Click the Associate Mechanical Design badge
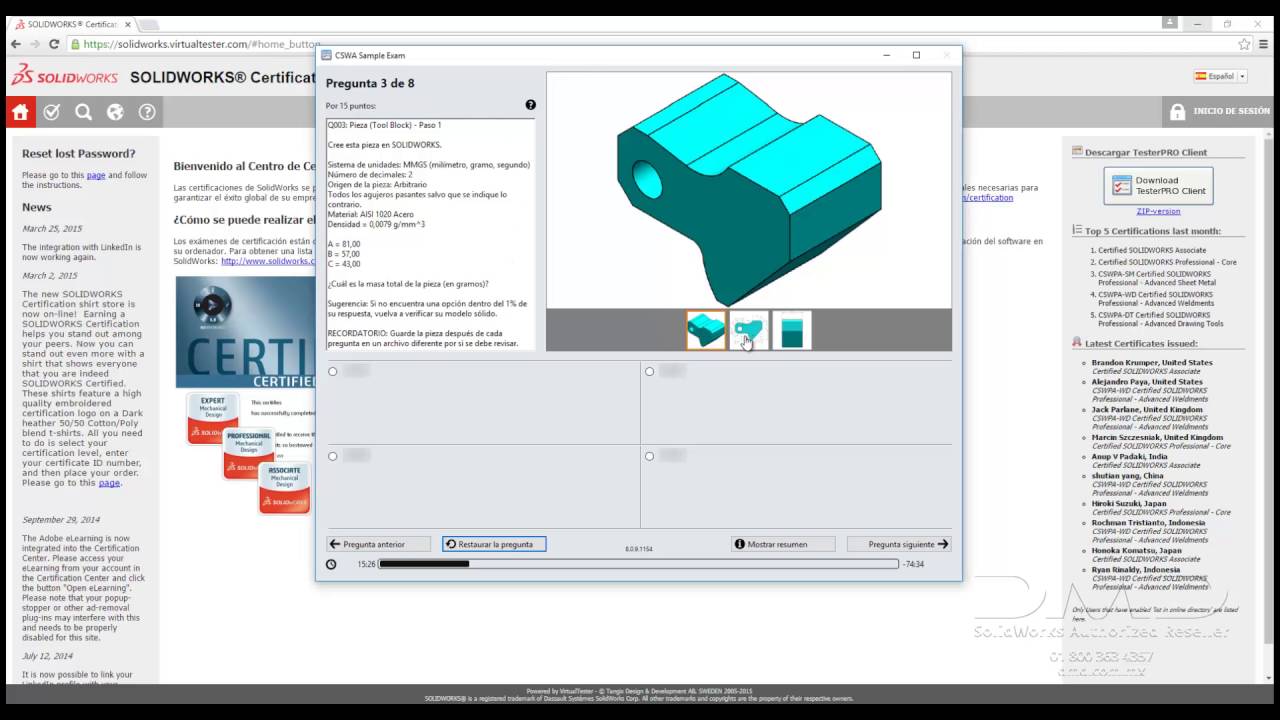Viewport: 1280px width, 720px height. (284, 488)
